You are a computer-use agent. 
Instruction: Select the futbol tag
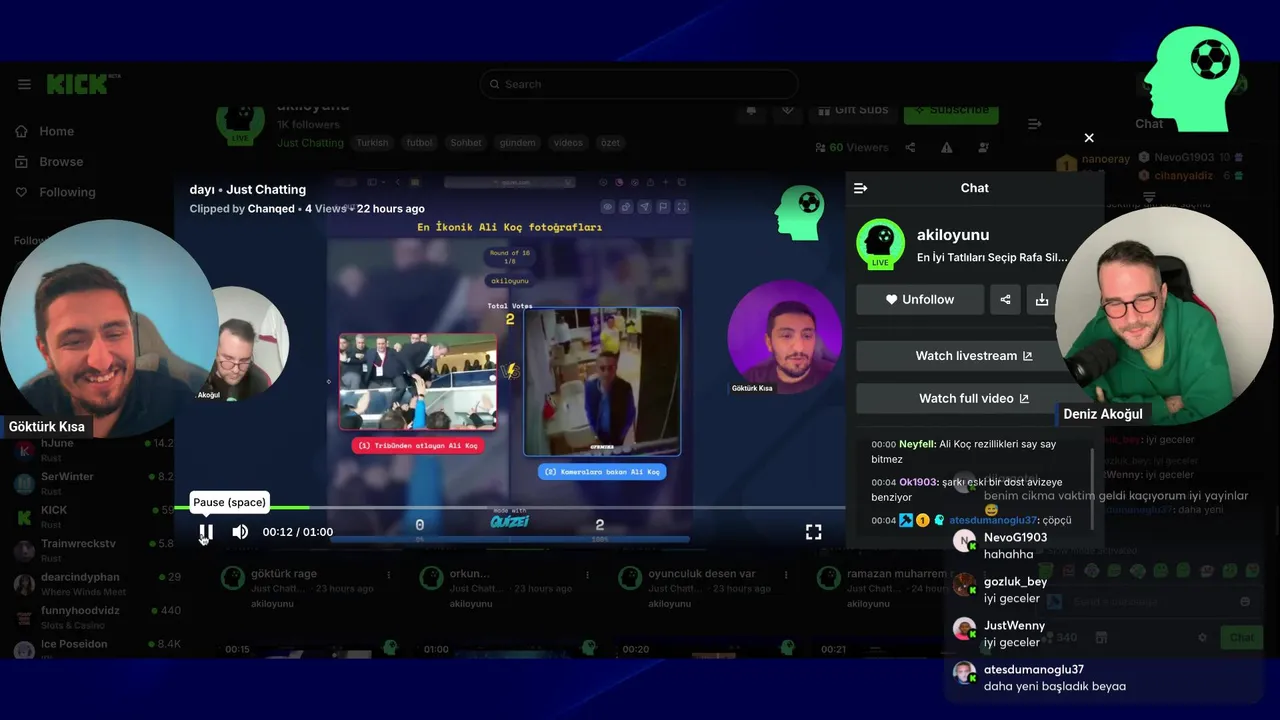(420, 143)
